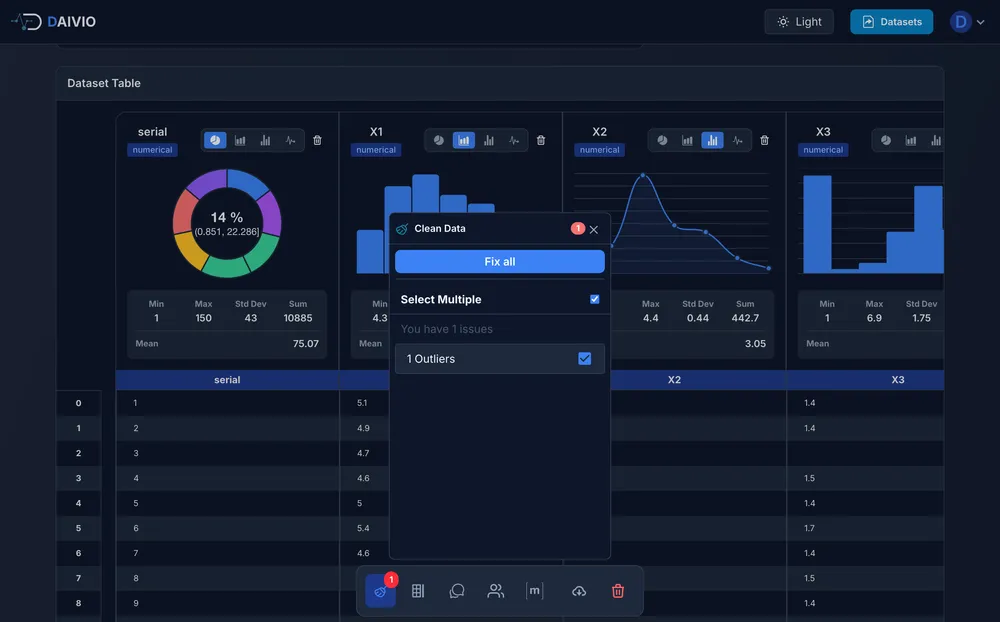
Task: Select the [m] formula icon in bottom toolbar
Action: (534, 590)
